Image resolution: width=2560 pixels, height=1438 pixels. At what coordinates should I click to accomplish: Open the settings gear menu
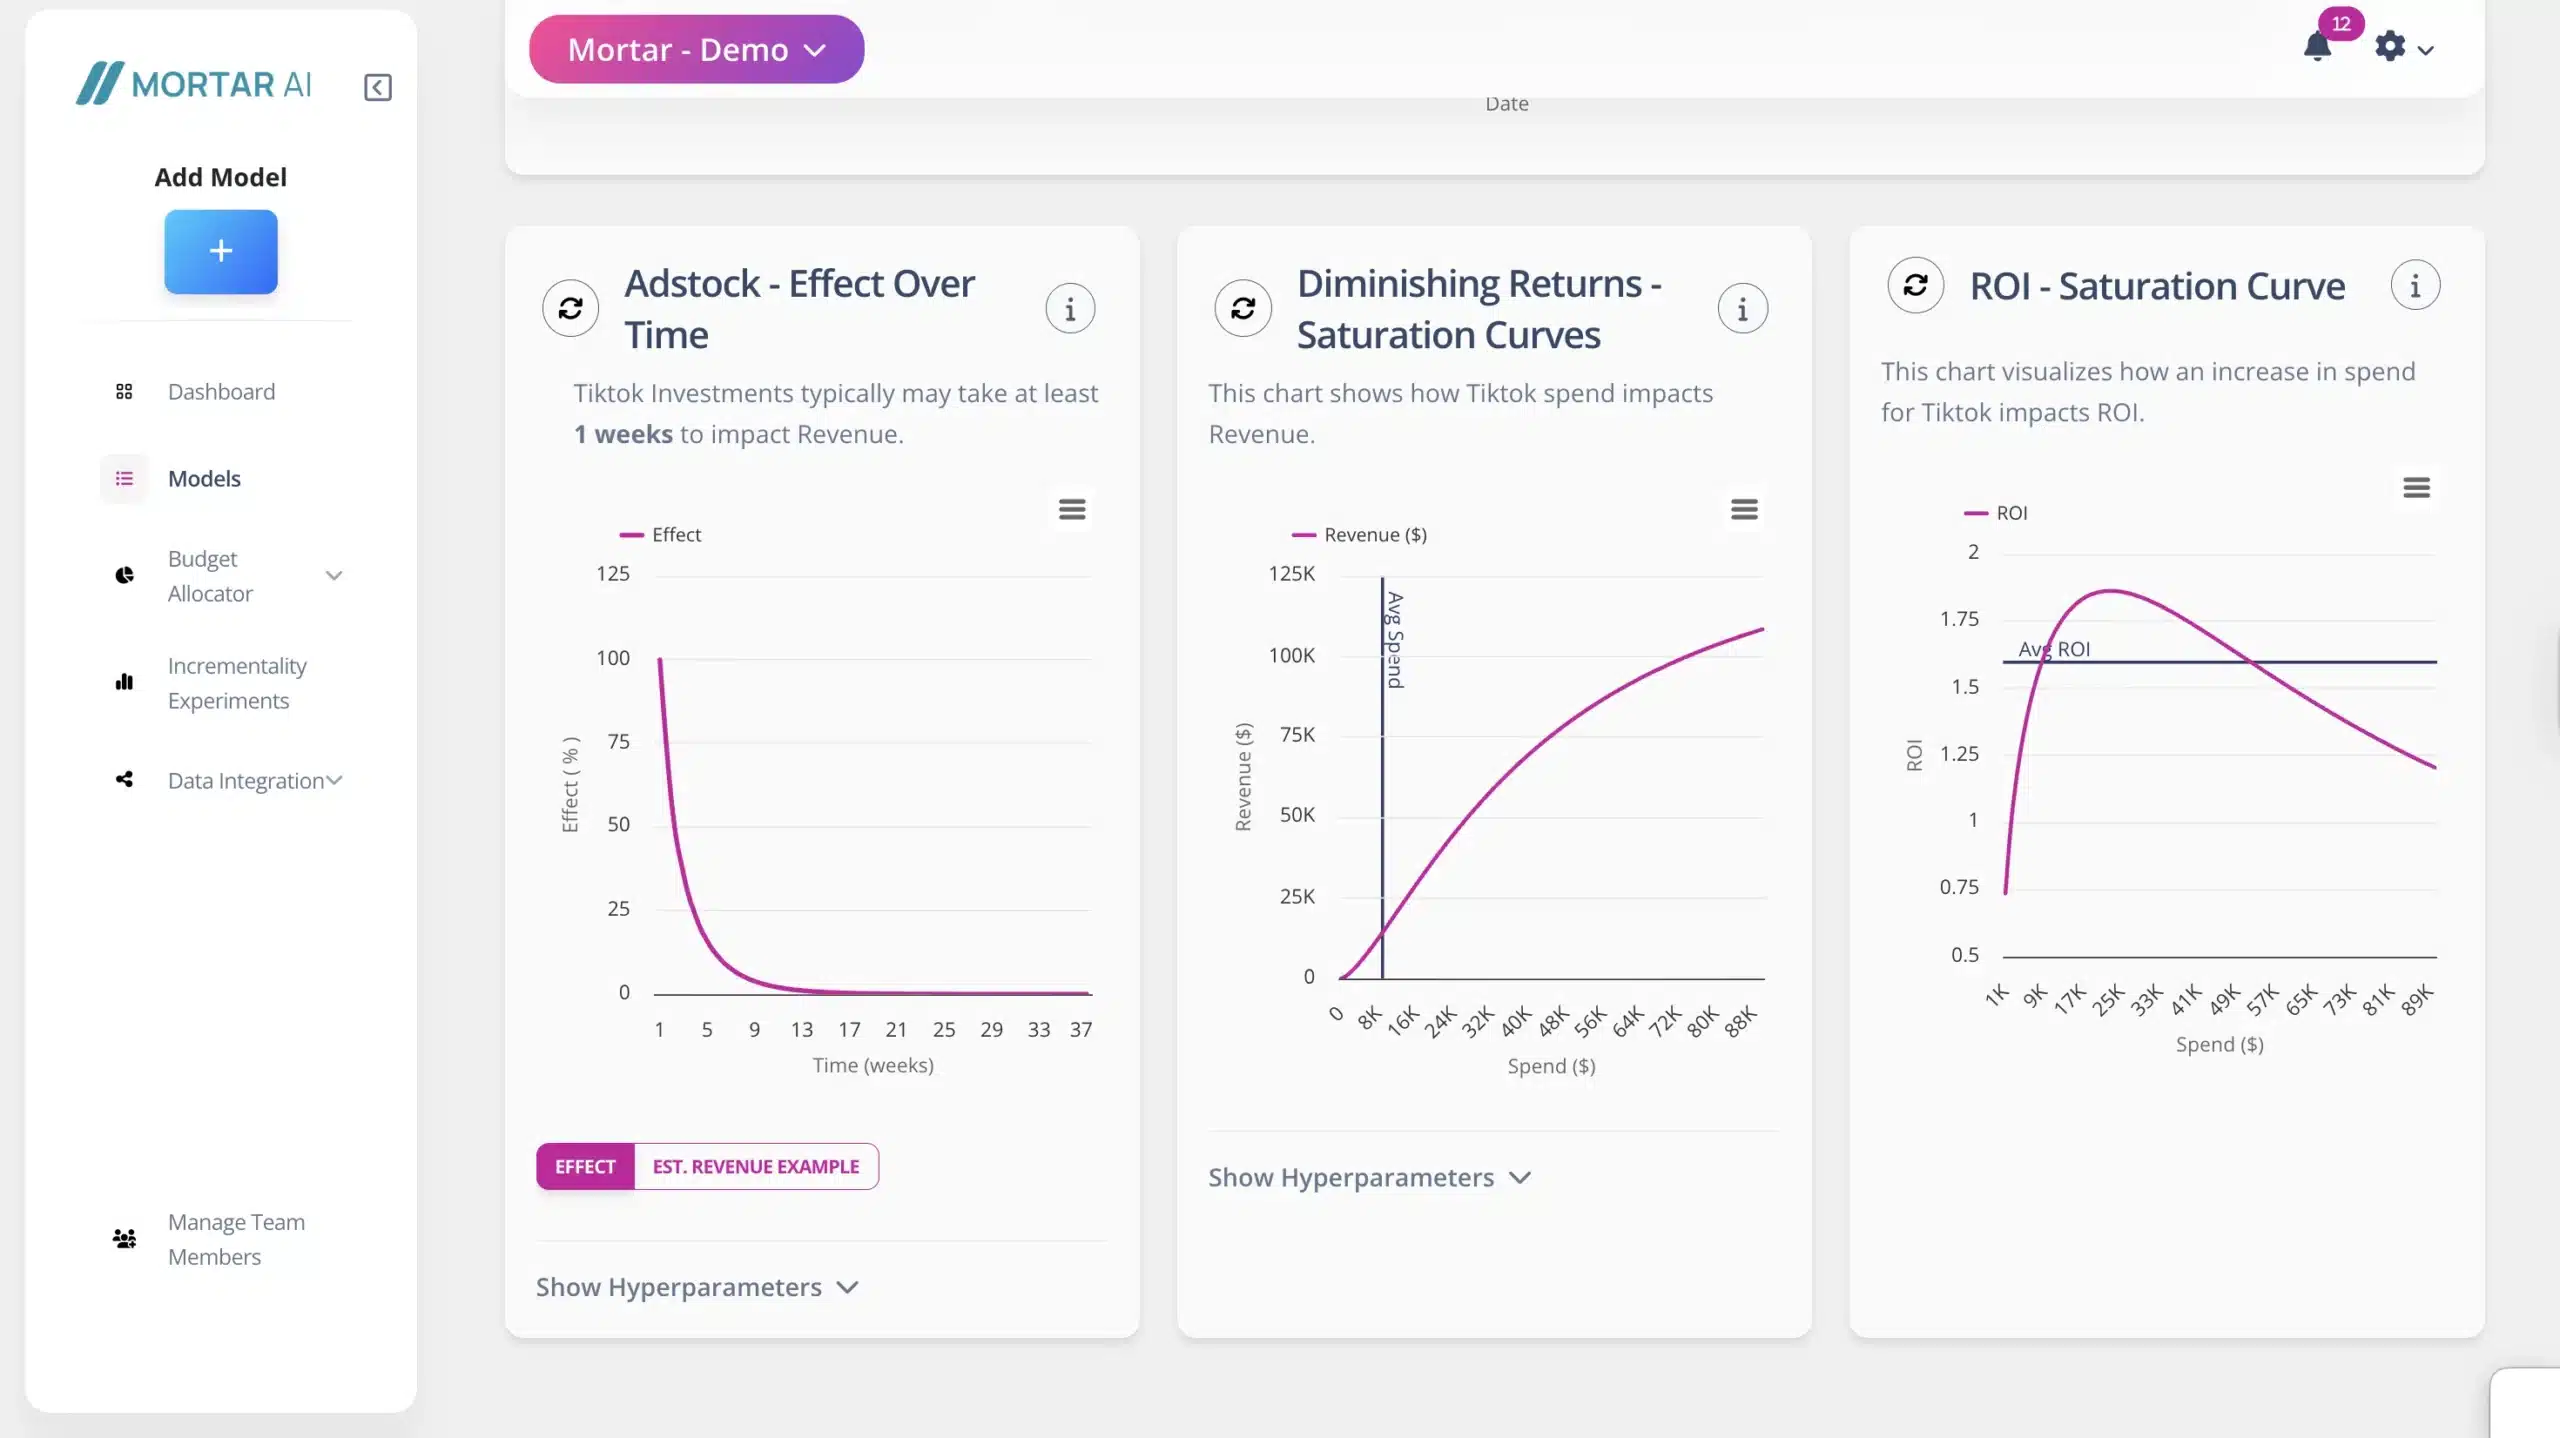(2390, 47)
